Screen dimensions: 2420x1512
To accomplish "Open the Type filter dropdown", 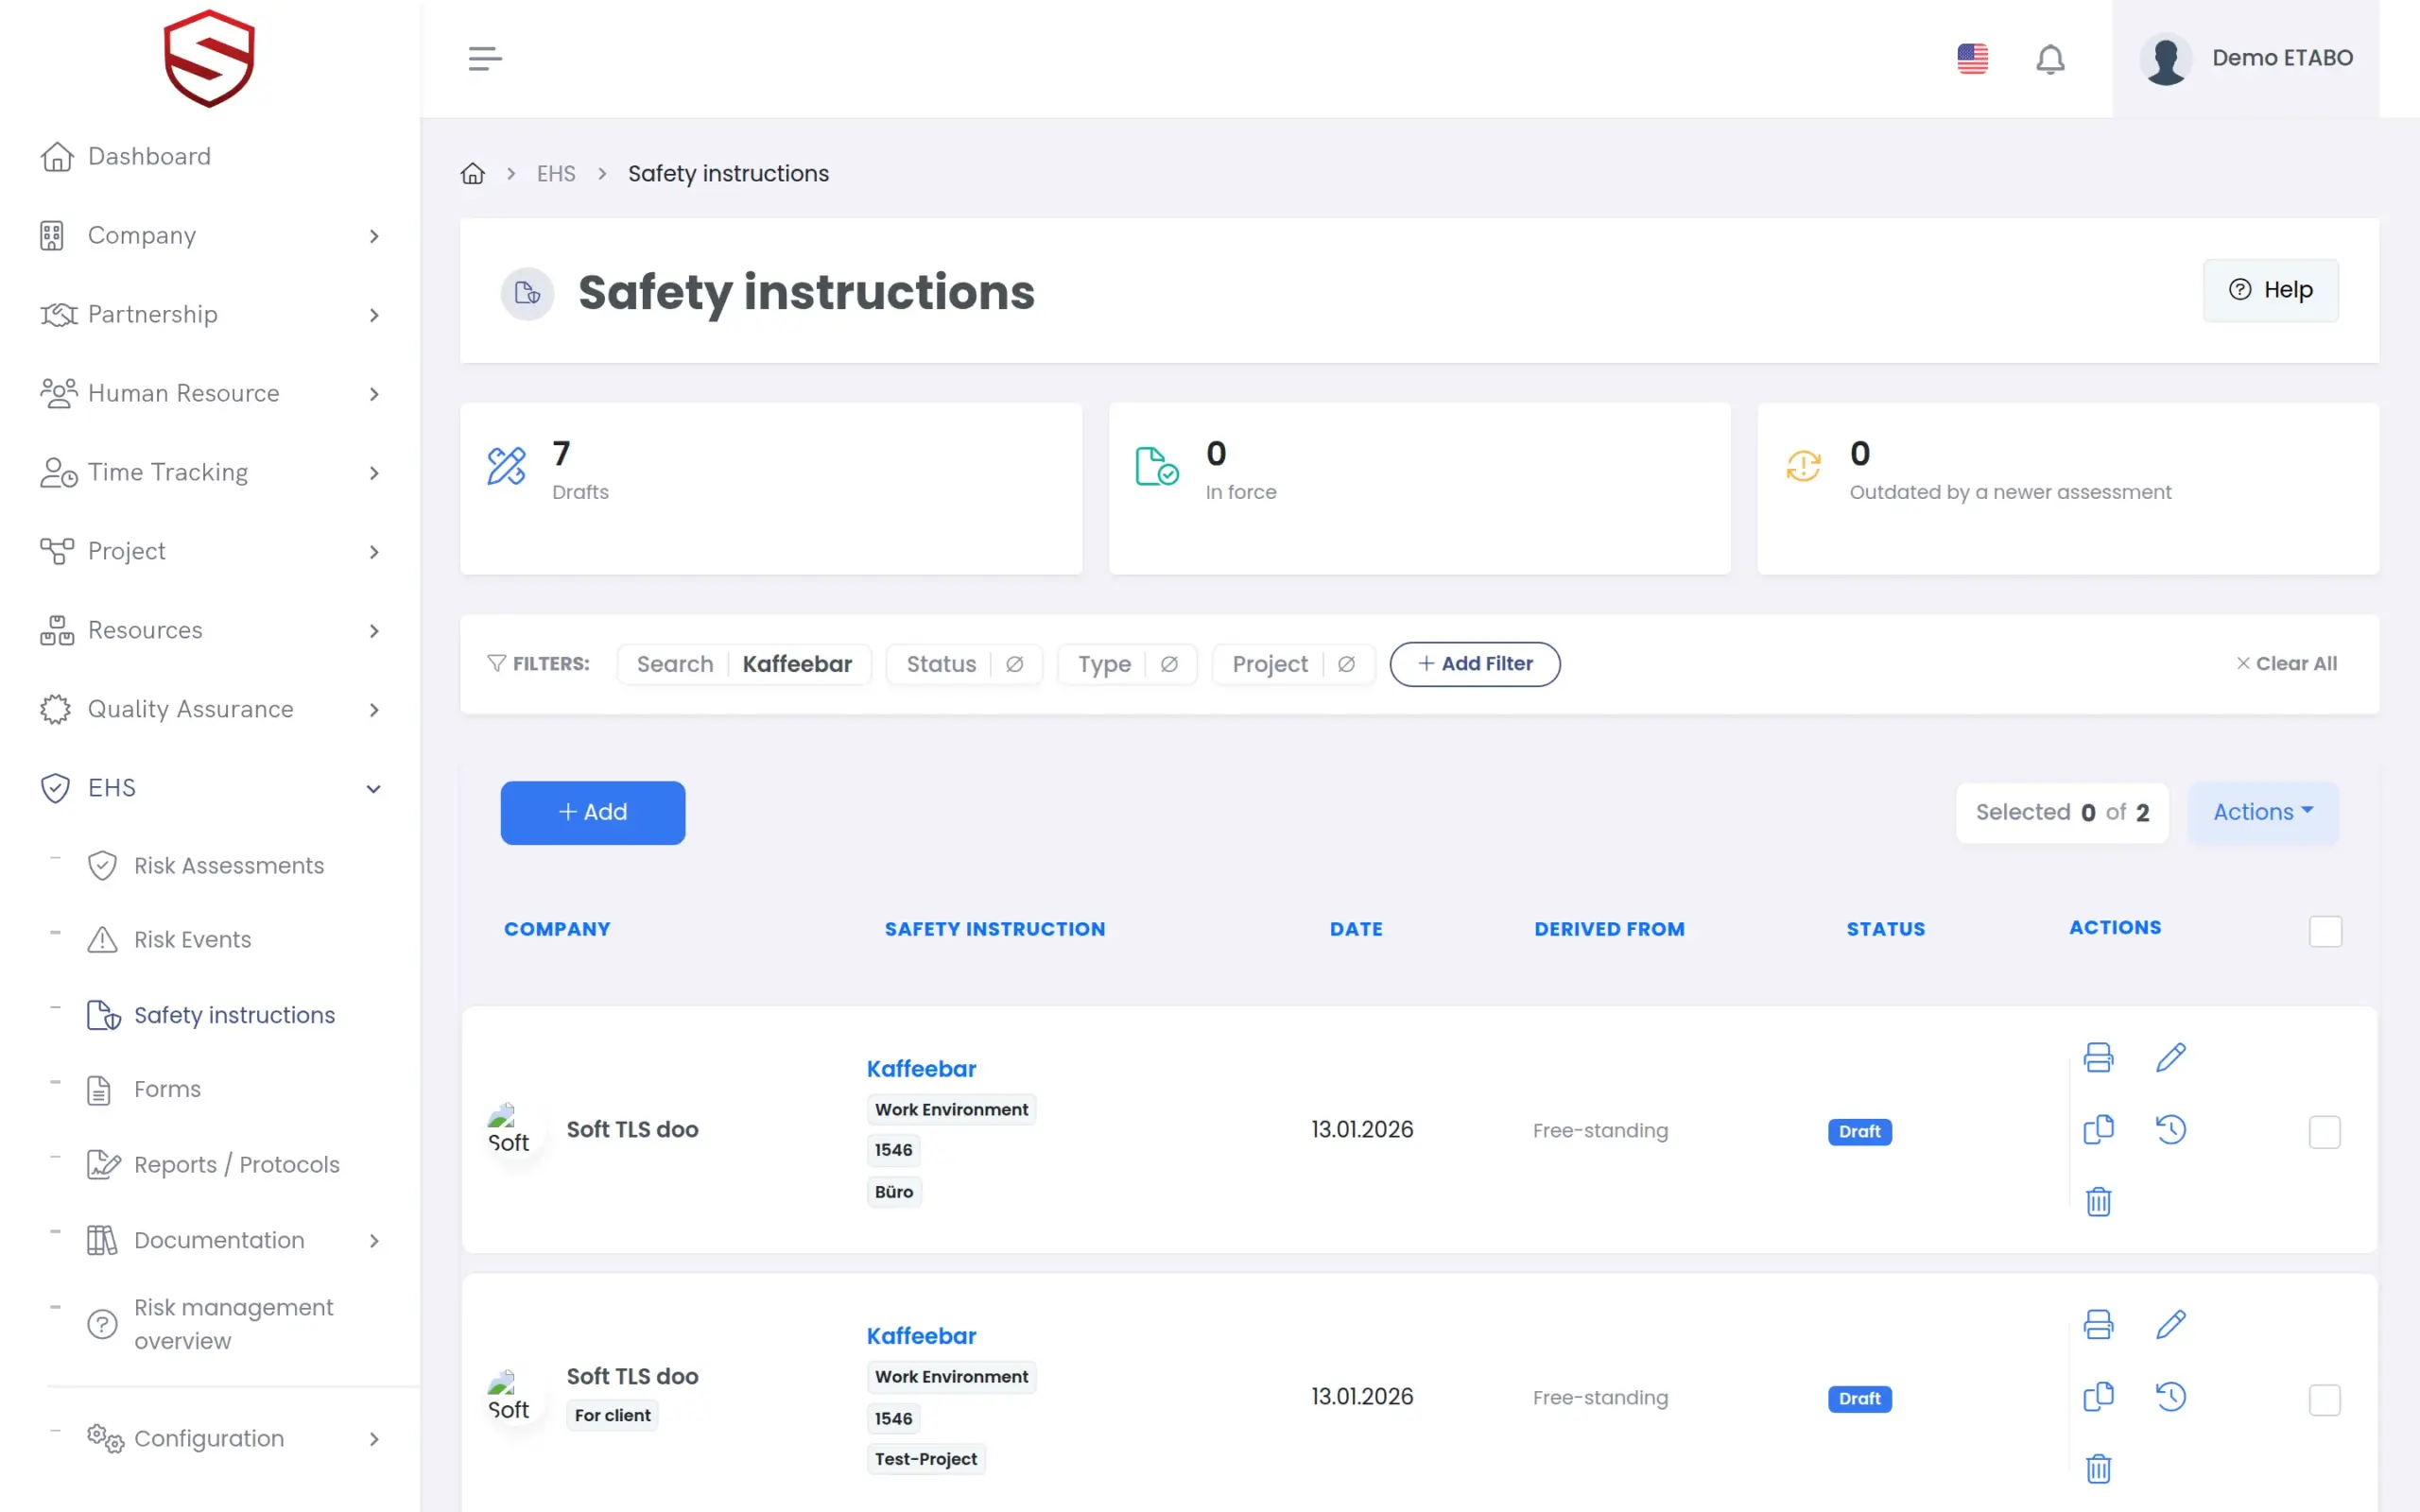I will point(1127,664).
